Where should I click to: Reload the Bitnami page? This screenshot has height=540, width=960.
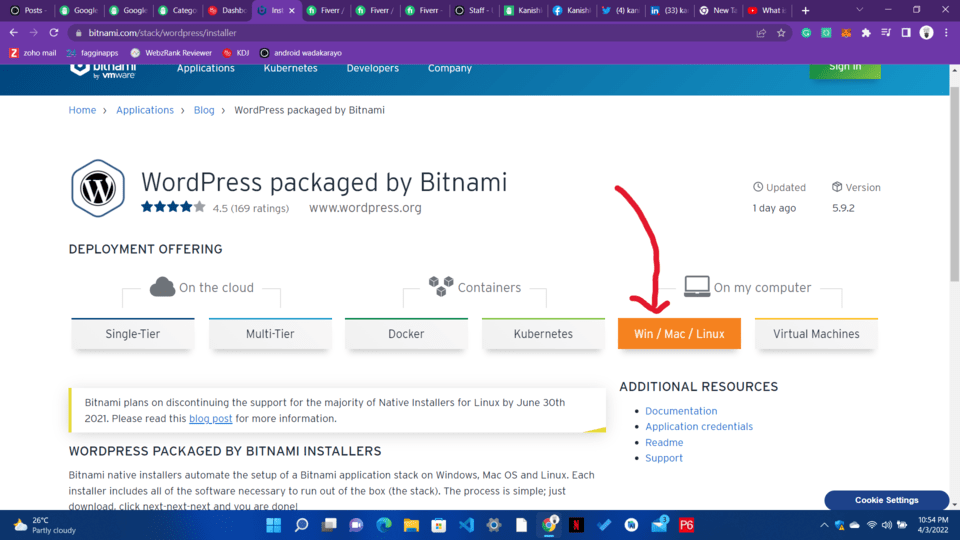tap(54, 33)
